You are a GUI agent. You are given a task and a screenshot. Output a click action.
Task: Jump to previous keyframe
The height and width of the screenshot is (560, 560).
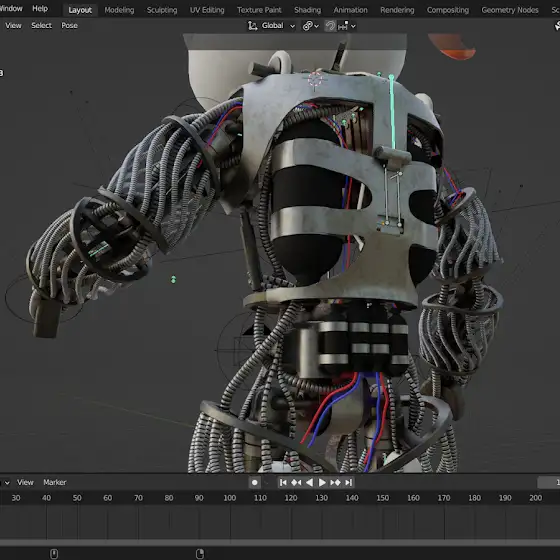click(x=296, y=482)
